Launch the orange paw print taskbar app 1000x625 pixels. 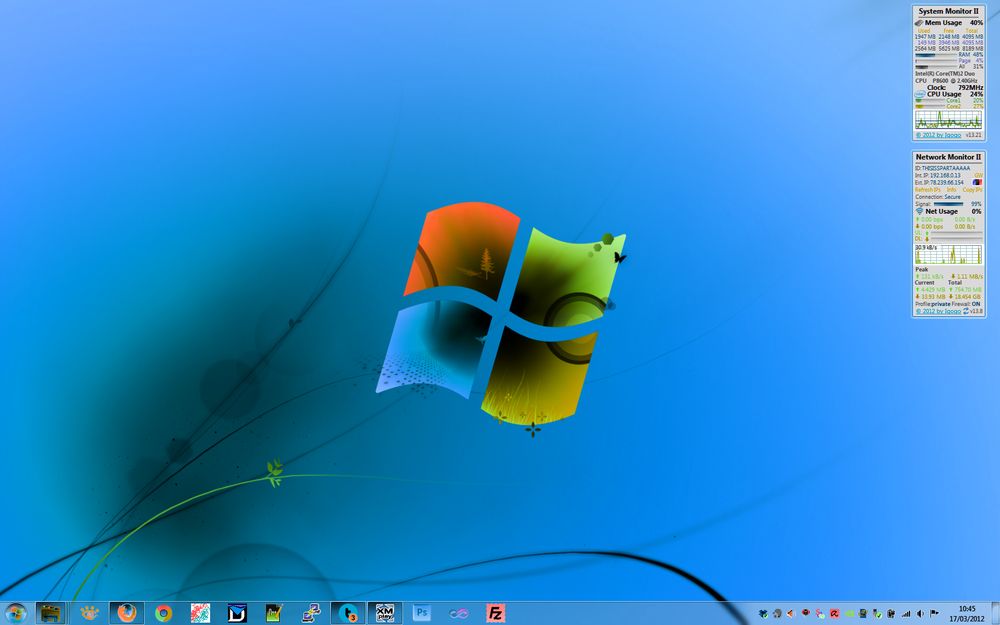click(x=89, y=613)
